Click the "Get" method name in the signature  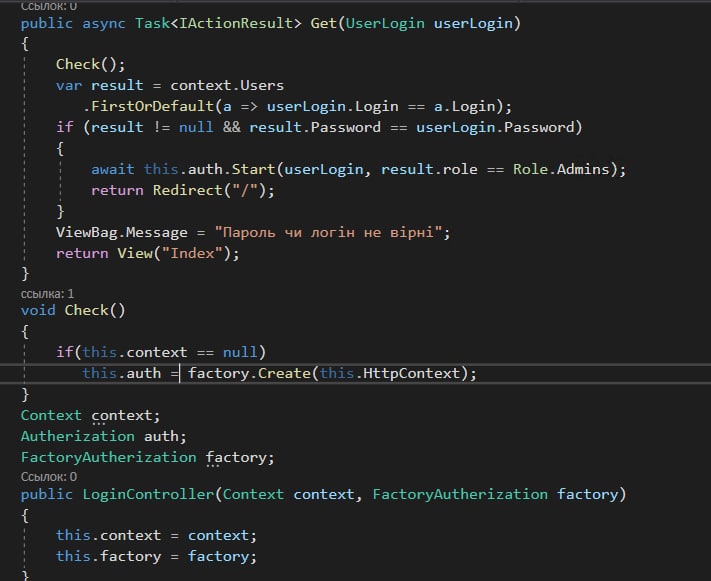tap(323, 23)
